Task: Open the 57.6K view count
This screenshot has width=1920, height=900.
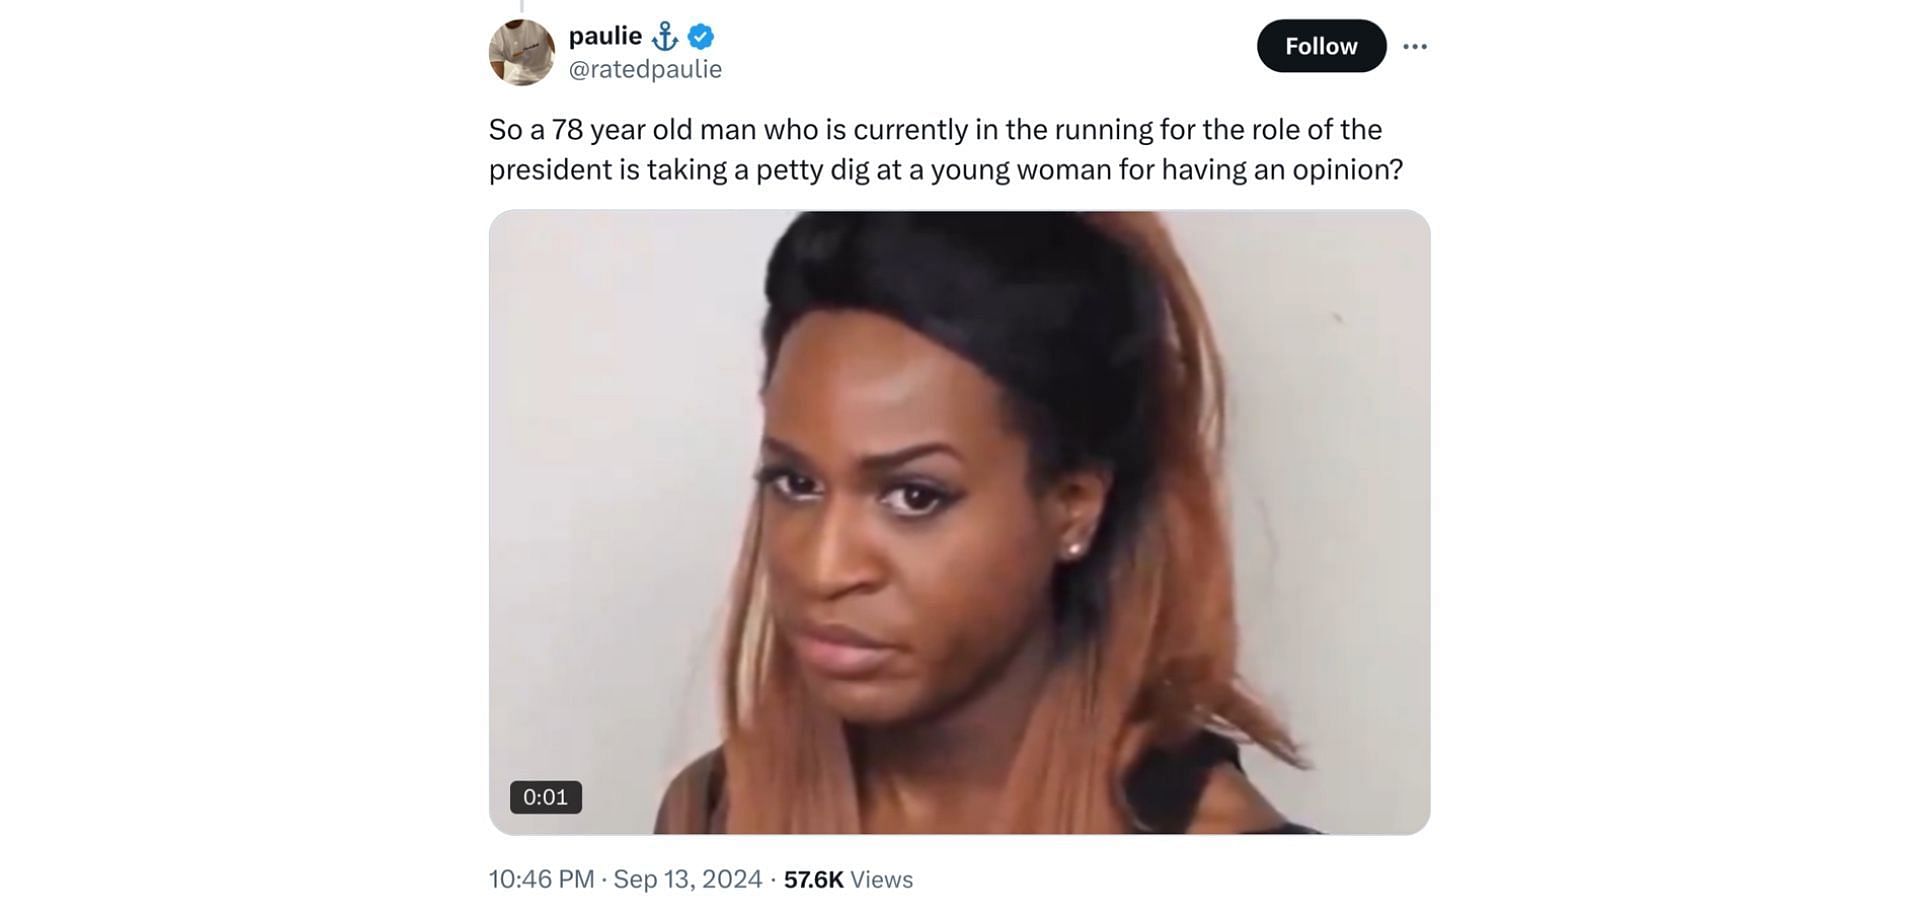Action: point(814,879)
